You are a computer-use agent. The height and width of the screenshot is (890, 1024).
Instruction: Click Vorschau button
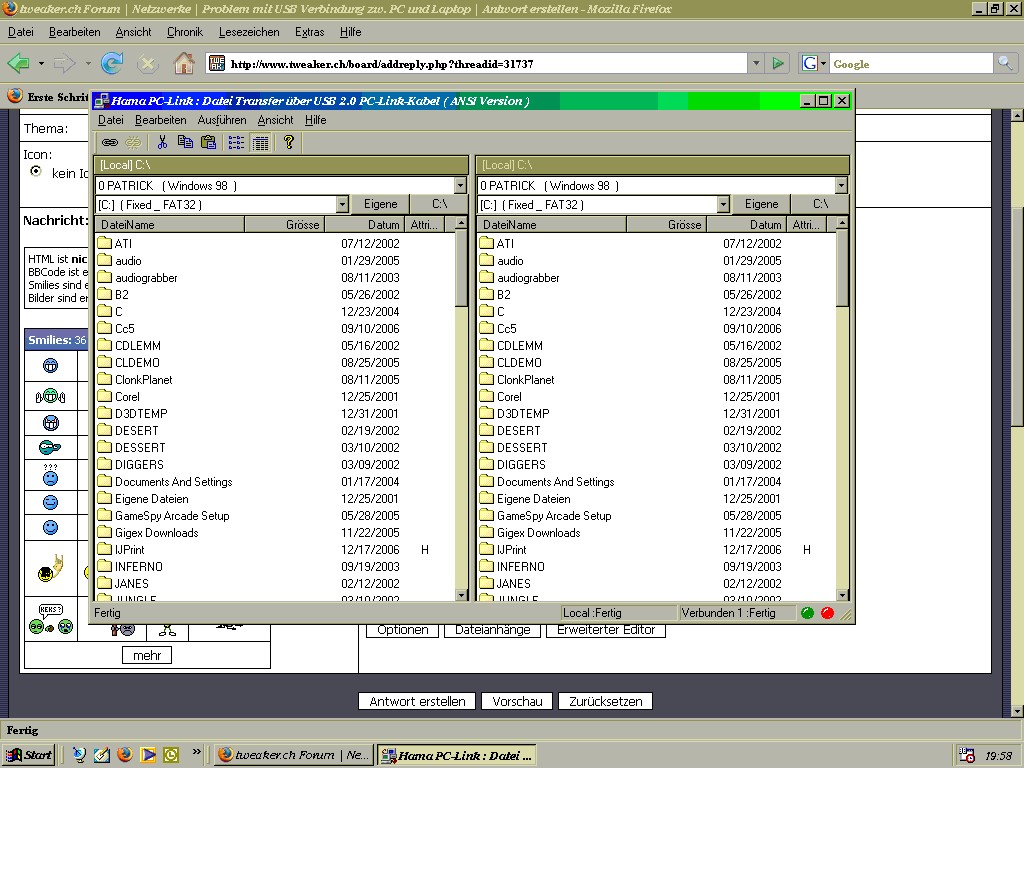517,701
